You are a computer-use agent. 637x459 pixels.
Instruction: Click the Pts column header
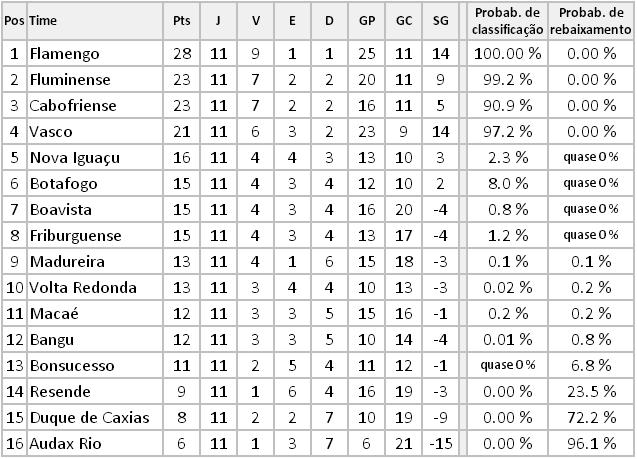(x=181, y=20)
